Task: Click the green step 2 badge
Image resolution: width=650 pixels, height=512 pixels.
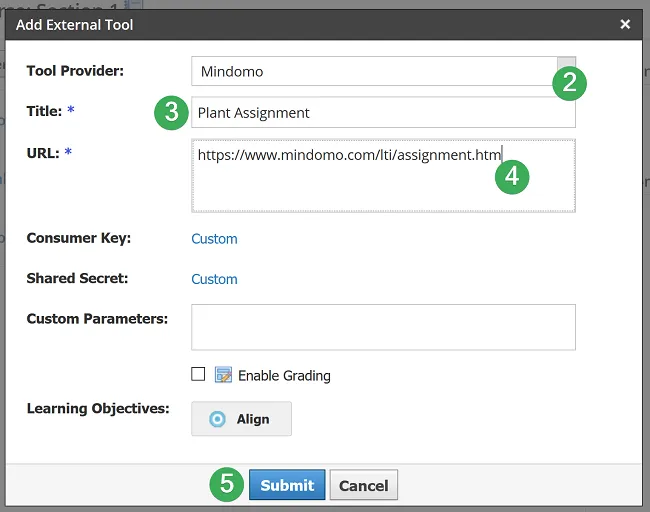Action: 569,82
